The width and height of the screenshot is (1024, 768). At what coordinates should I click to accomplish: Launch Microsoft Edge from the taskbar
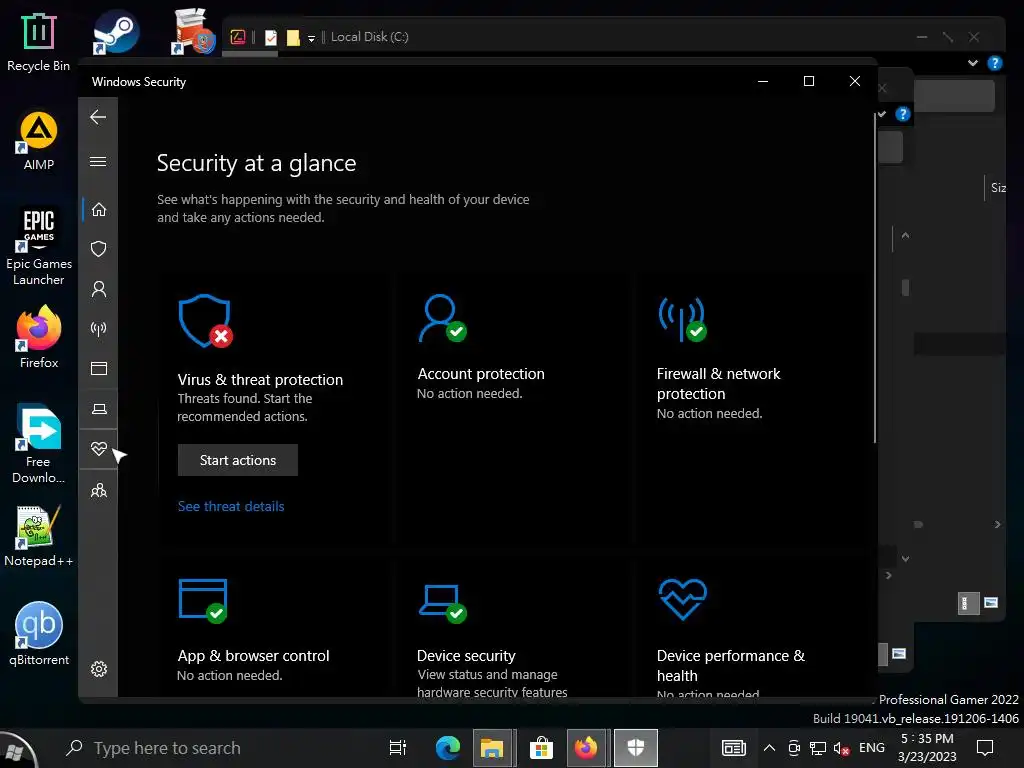point(447,748)
